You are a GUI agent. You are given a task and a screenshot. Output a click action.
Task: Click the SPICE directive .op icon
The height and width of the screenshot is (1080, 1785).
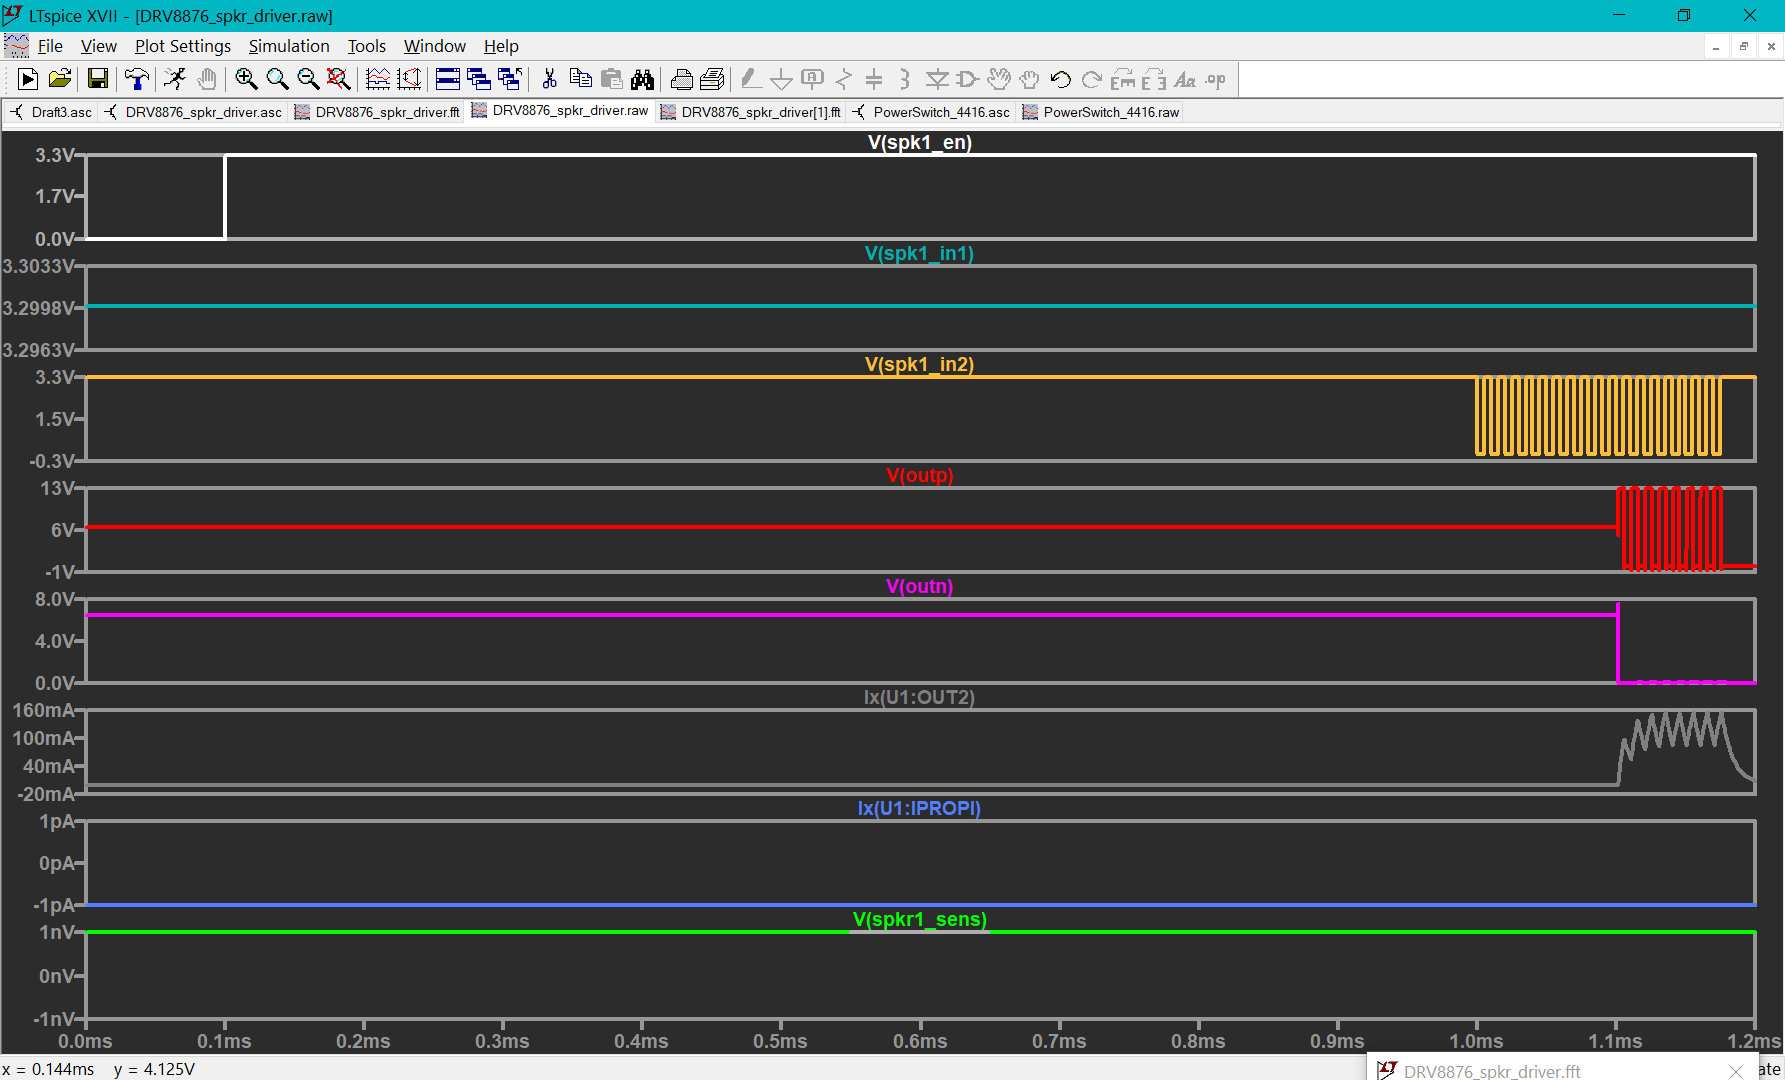(1216, 79)
